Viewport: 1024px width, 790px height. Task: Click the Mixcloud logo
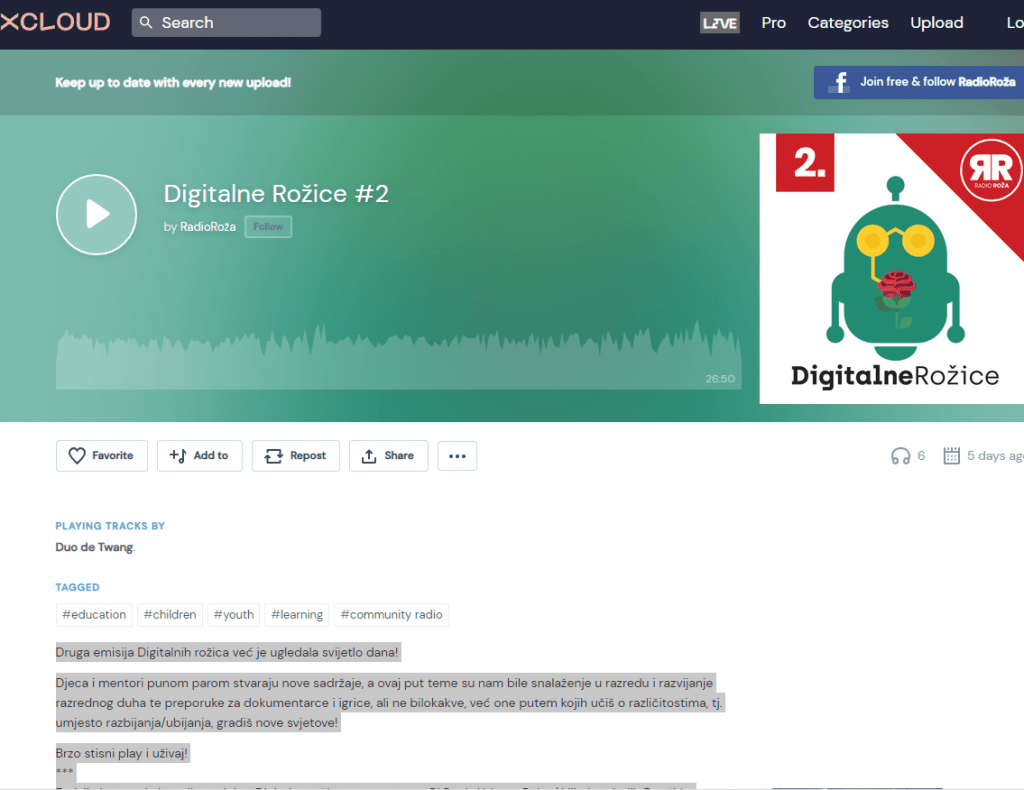click(x=55, y=22)
